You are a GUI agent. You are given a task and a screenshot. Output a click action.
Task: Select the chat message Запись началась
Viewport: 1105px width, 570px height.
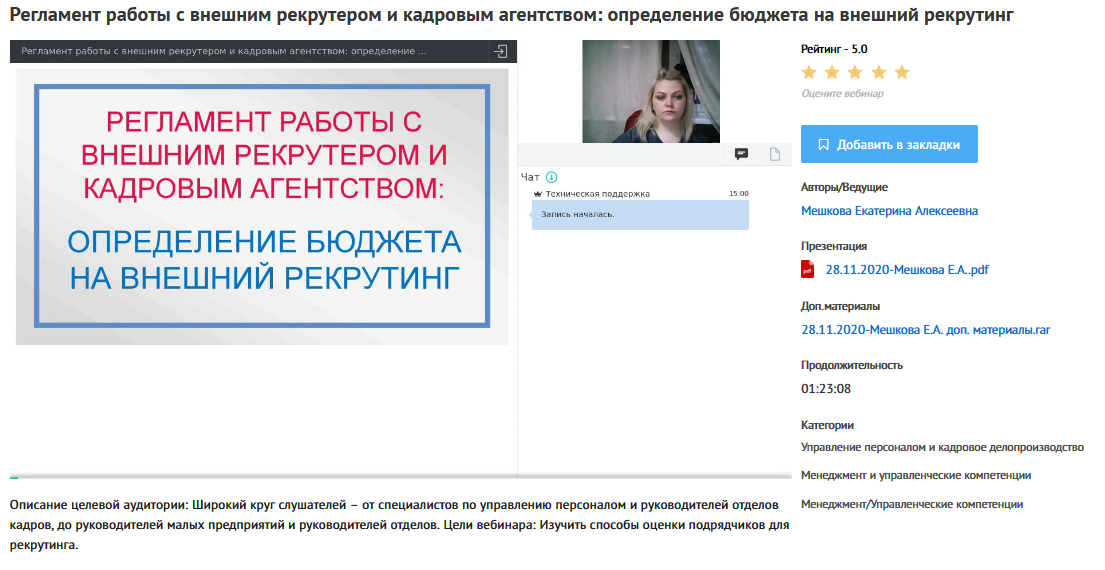[640, 214]
